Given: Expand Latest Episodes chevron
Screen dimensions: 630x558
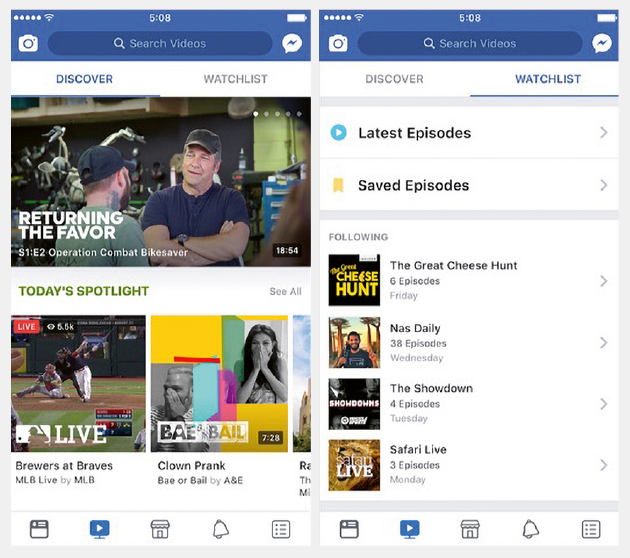Looking at the screenshot, I should point(603,133).
